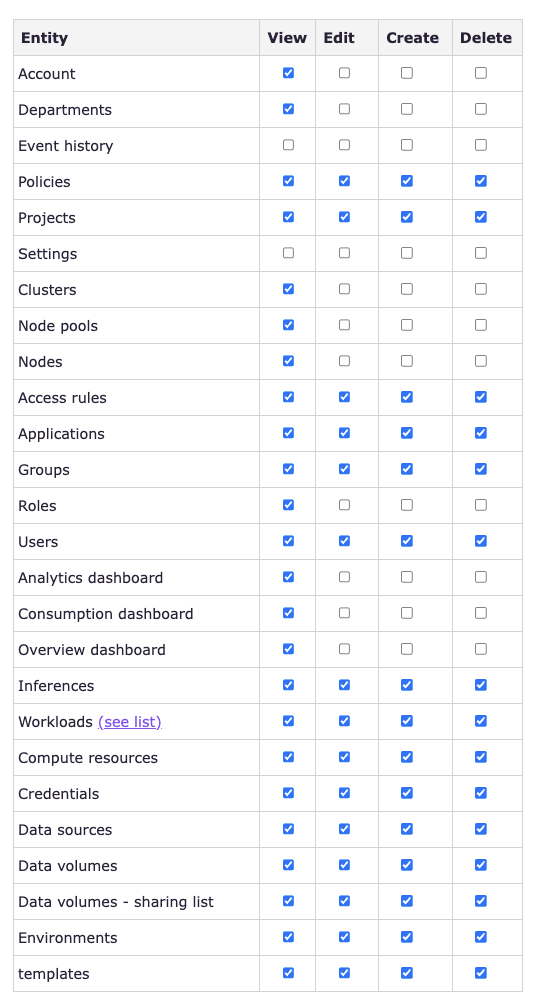Disable Delete permission for templates
Image resolution: width=533 pixels, height=1001 pixels.
pyautogui.click(x=481, y=973)
